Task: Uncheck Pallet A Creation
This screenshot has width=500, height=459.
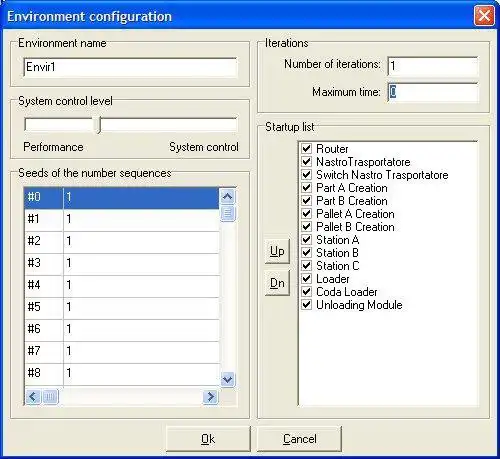Action: [x=306, y=213]
